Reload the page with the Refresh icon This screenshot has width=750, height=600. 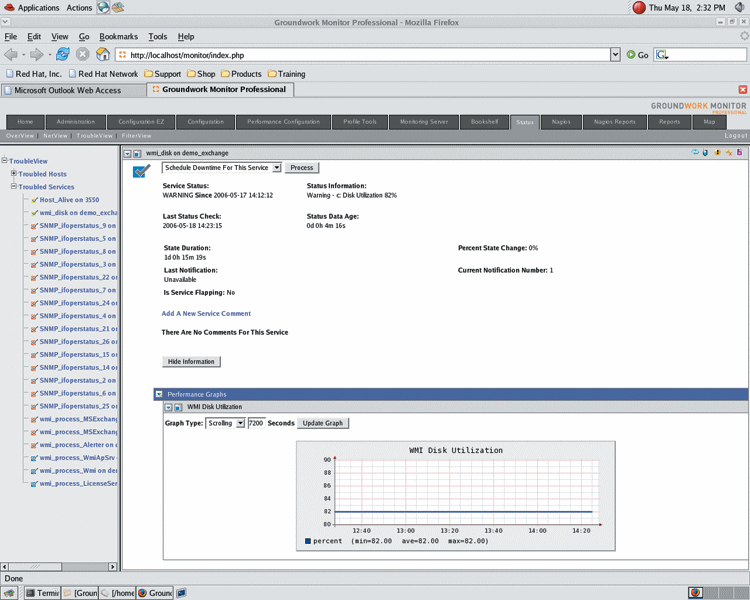[x=63, y=54]
